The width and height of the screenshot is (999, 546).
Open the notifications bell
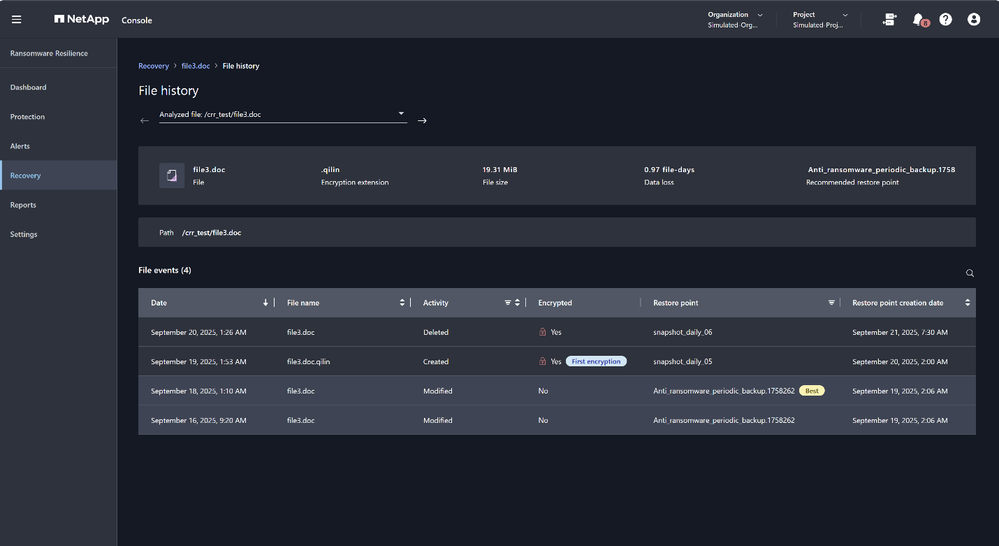[918, 19]
